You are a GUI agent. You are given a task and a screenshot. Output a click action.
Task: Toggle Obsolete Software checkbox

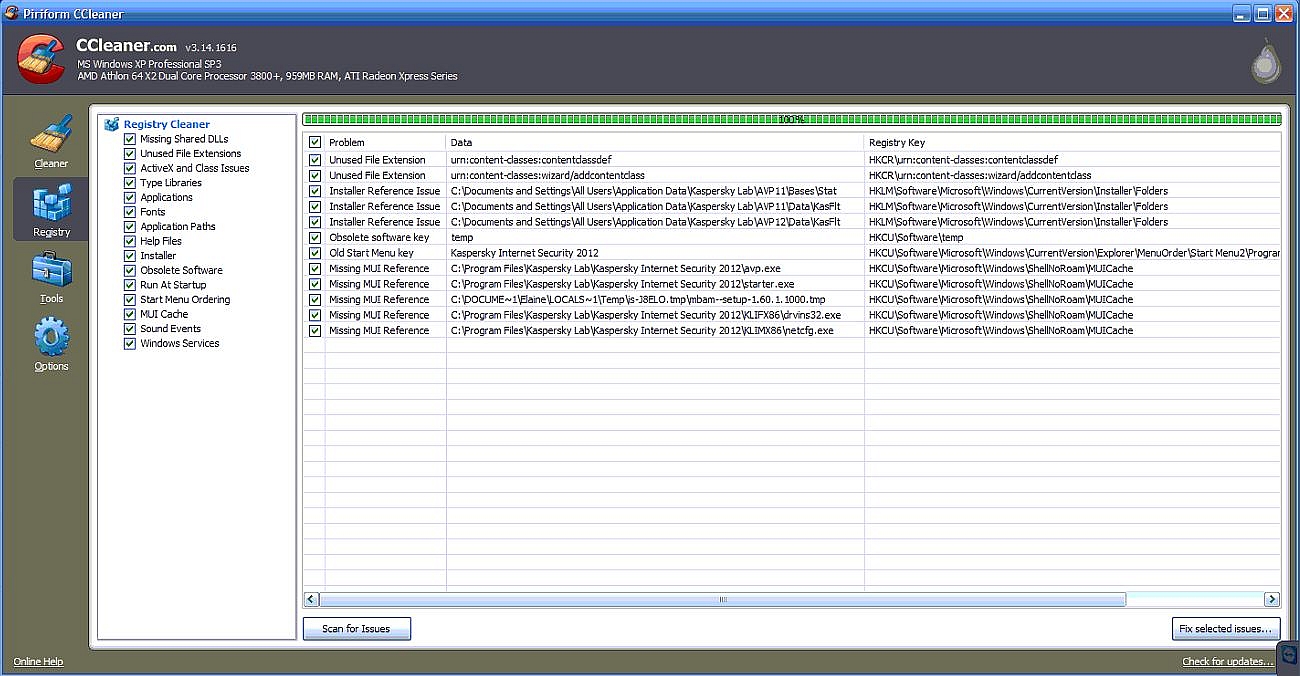click(130, 270)
